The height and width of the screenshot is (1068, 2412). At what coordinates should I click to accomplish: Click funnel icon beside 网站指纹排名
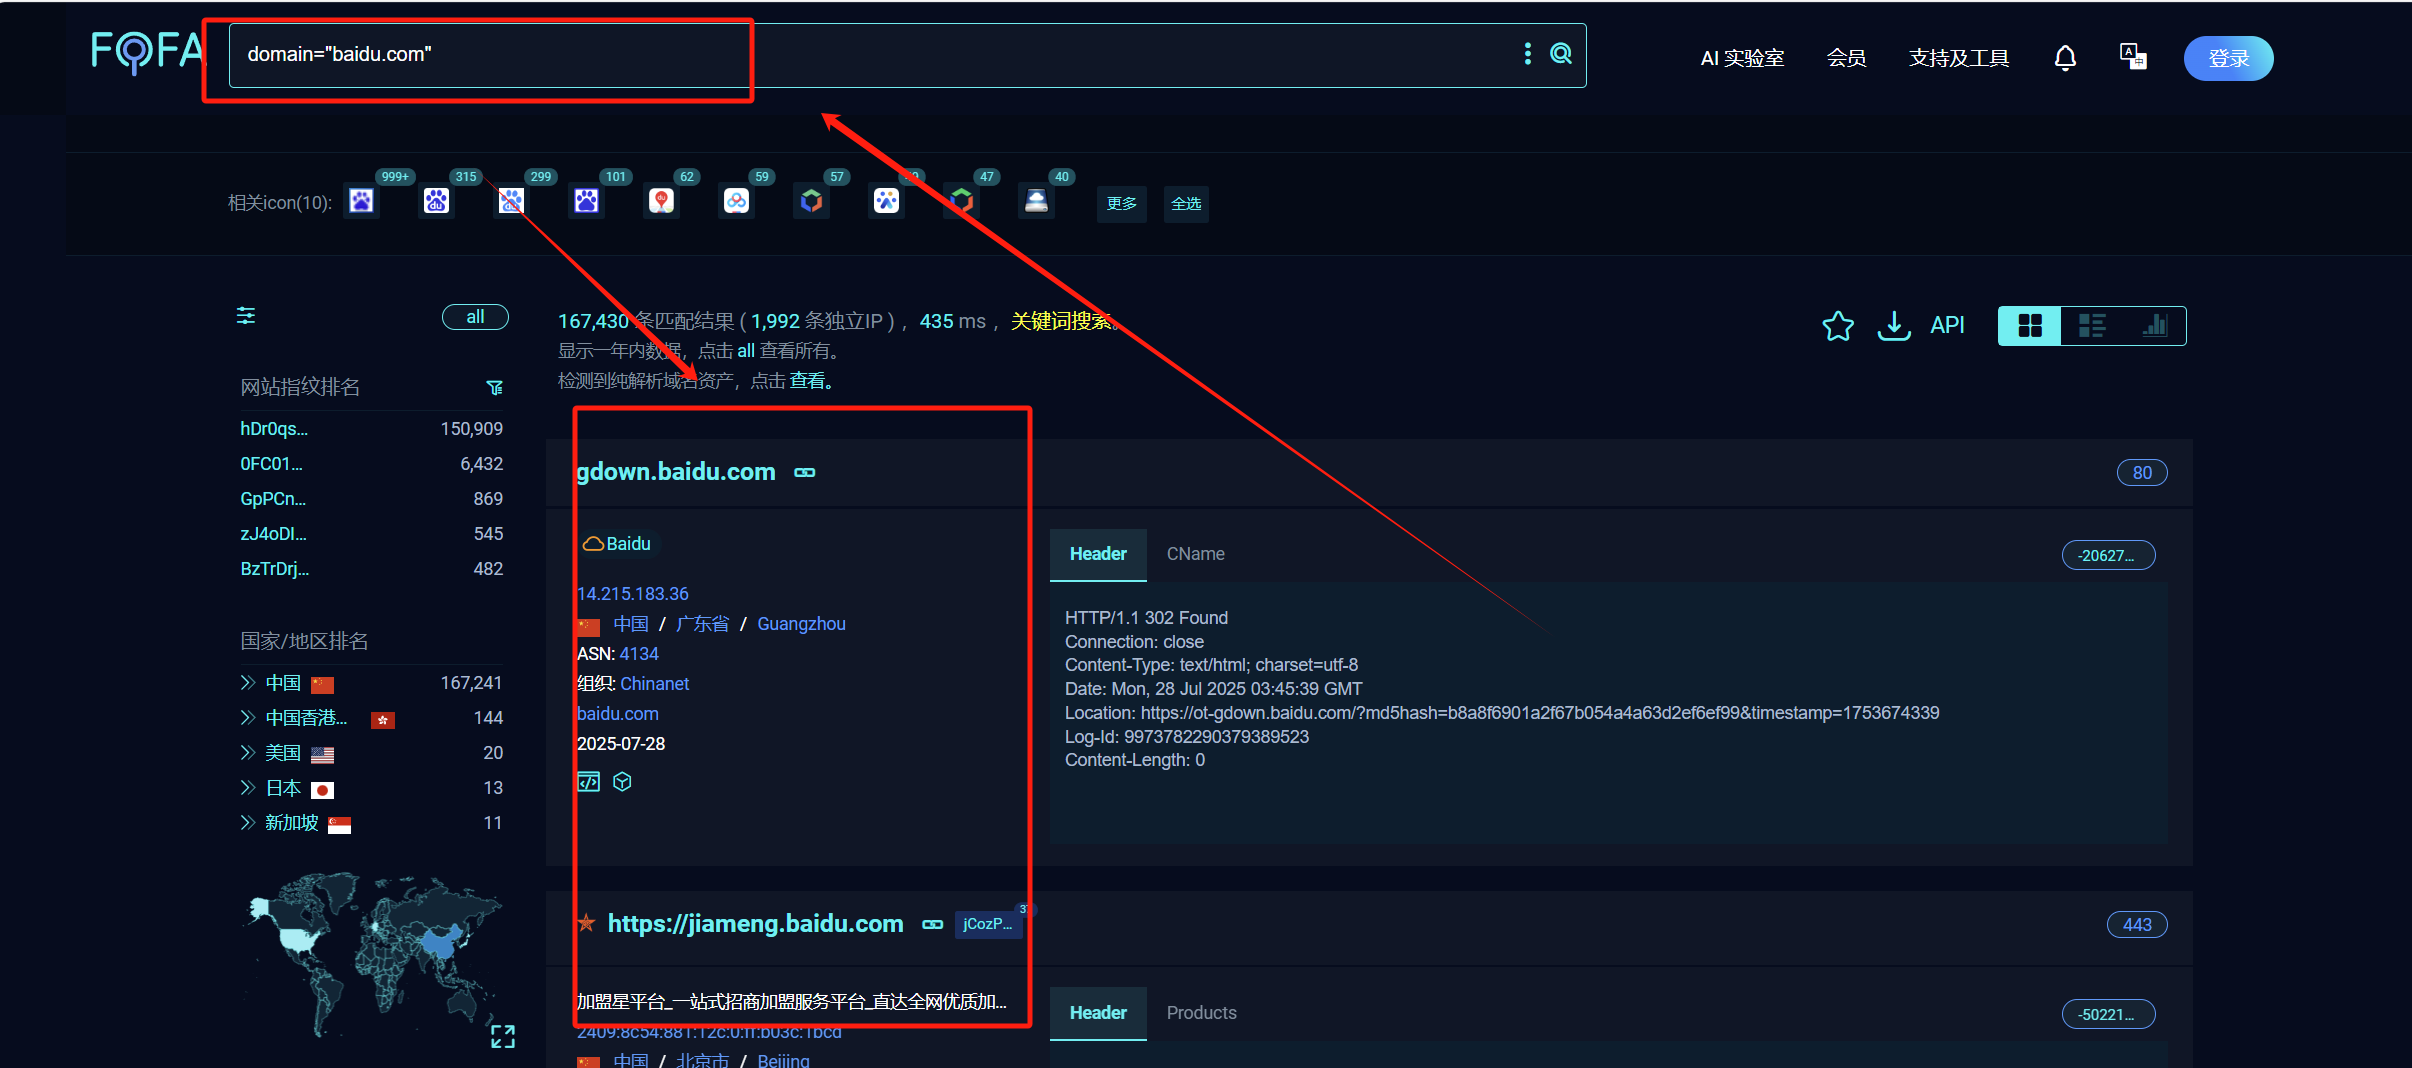(x=494, y=388)
